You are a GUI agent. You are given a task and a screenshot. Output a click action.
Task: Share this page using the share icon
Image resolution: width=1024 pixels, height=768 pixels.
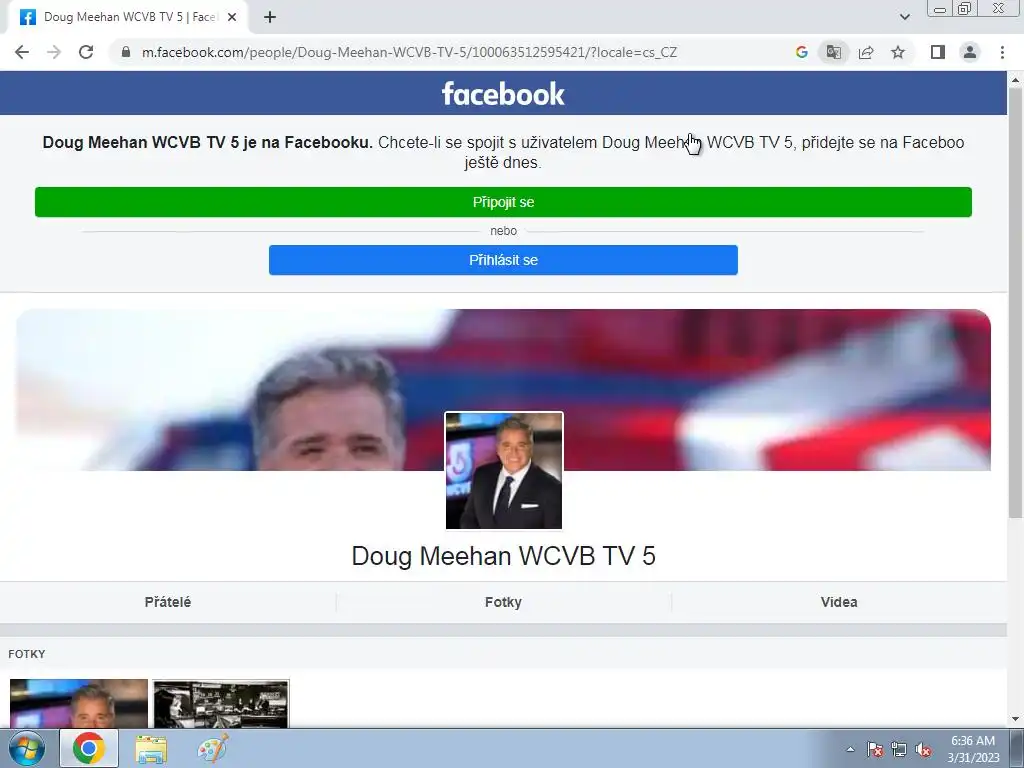[866, 52]
